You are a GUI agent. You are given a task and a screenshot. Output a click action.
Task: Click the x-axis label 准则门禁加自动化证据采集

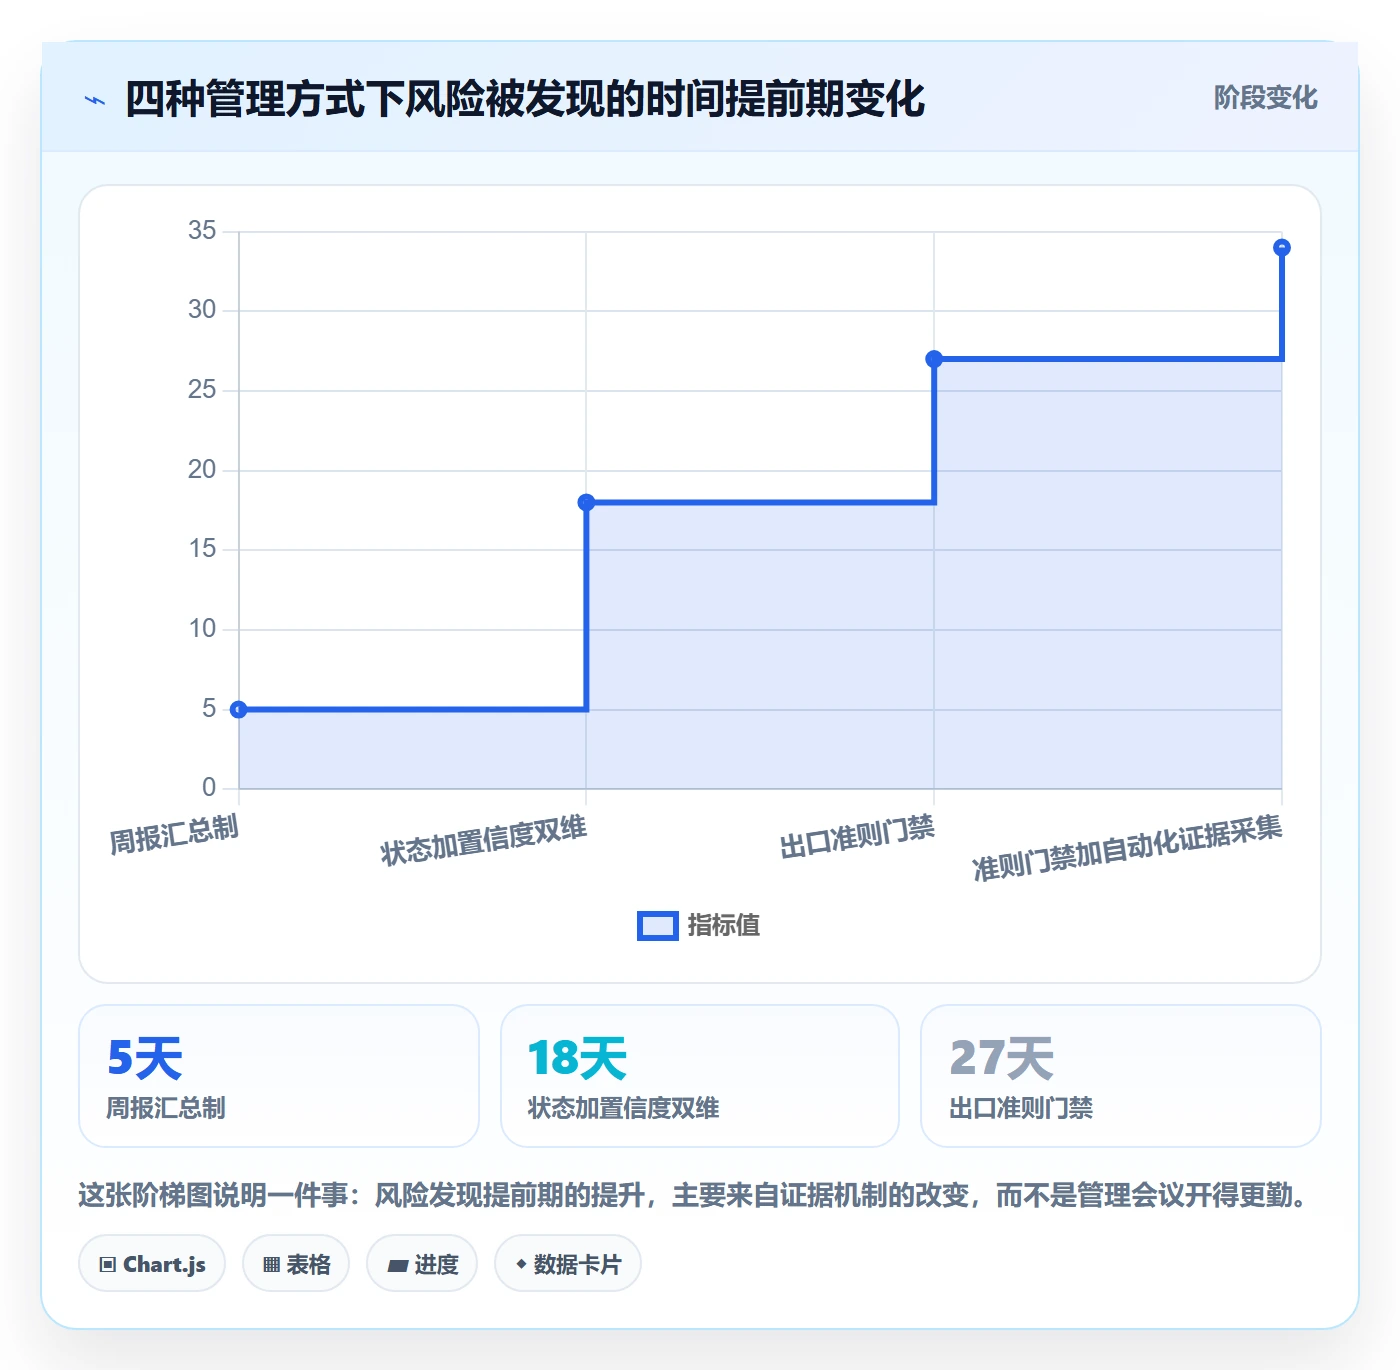[1128, 848]
